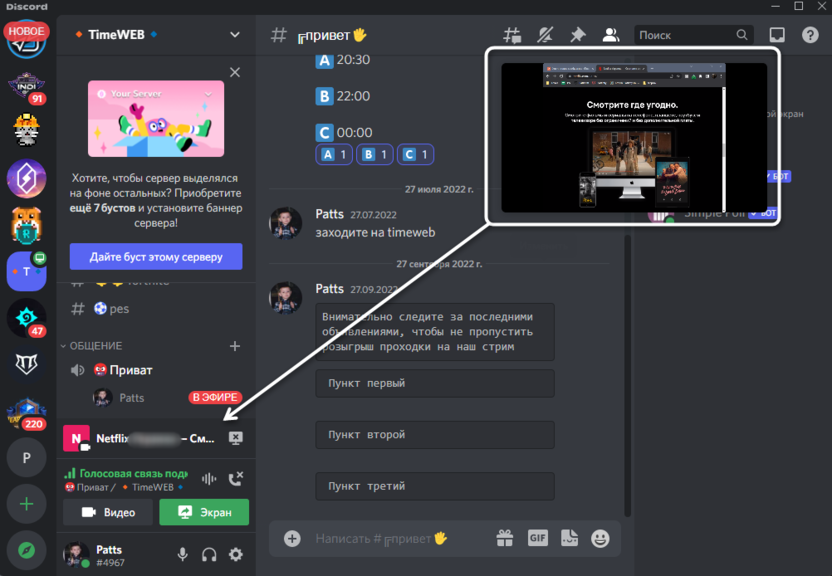Screen dimensions: 832x576
Task: Click the Search field in header
Action: click(694, 35)
